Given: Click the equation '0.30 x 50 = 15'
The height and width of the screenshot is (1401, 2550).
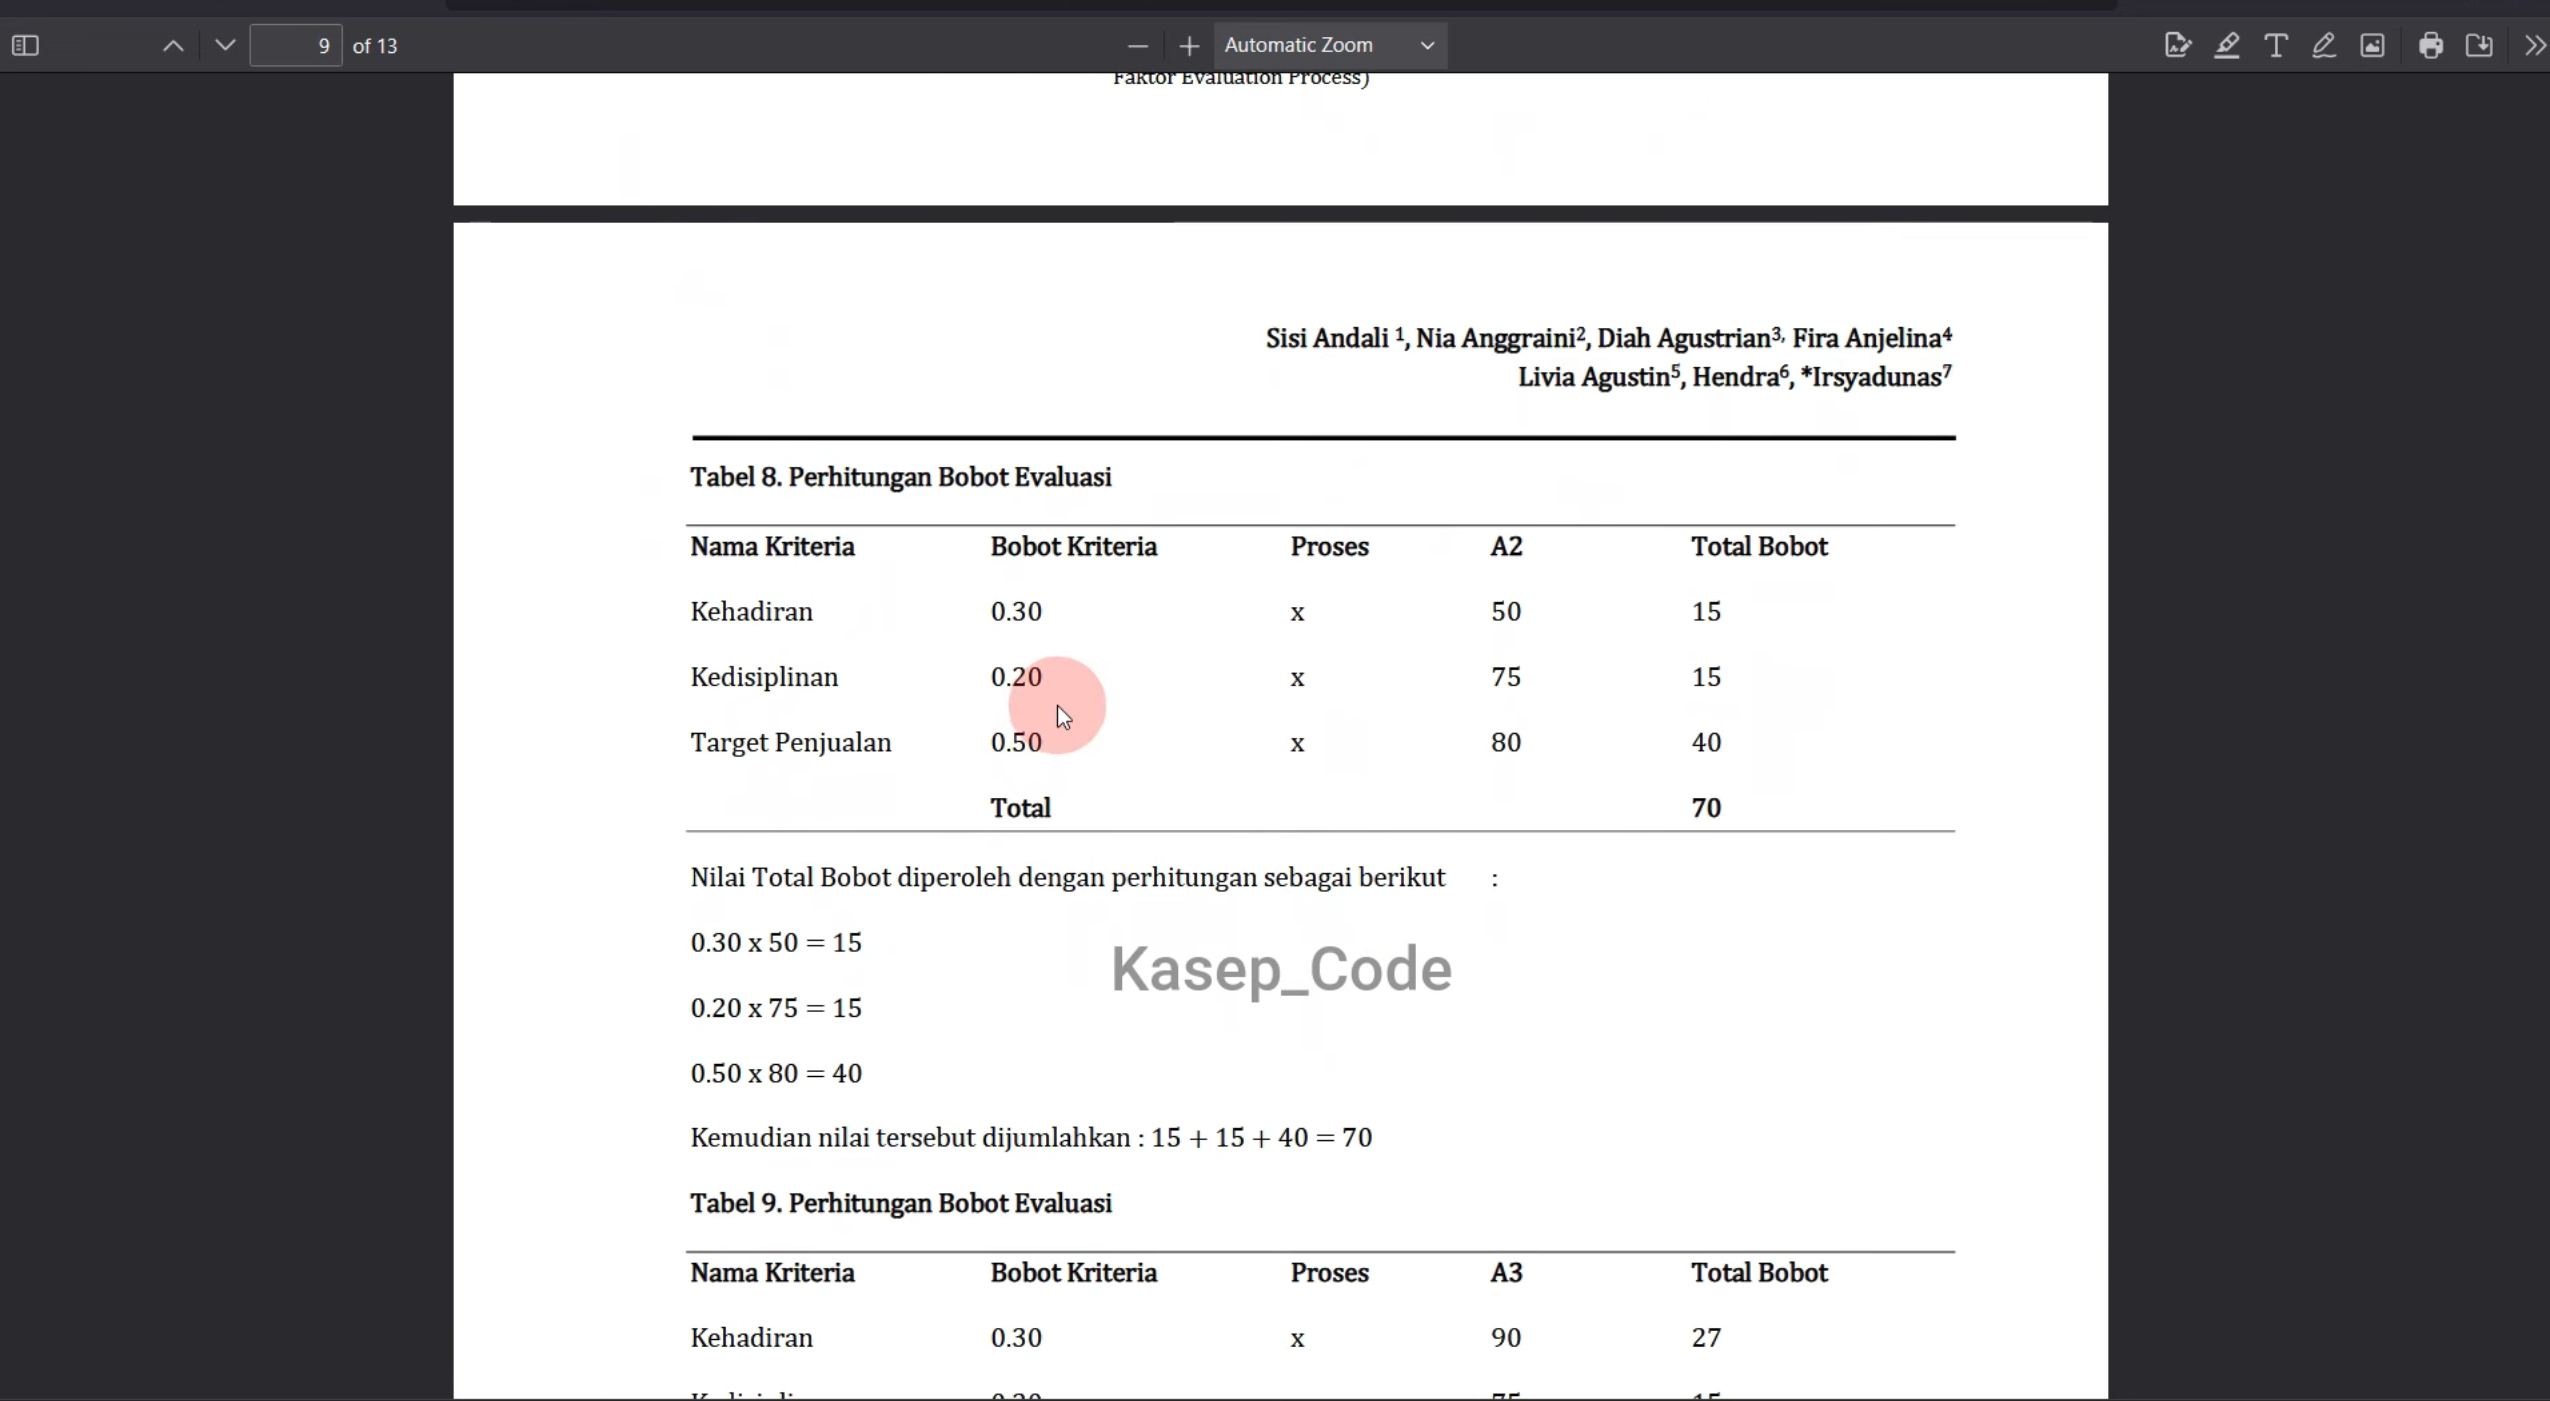Looking at the screenshot, I should pyautogui.click(x=776, y=943).
